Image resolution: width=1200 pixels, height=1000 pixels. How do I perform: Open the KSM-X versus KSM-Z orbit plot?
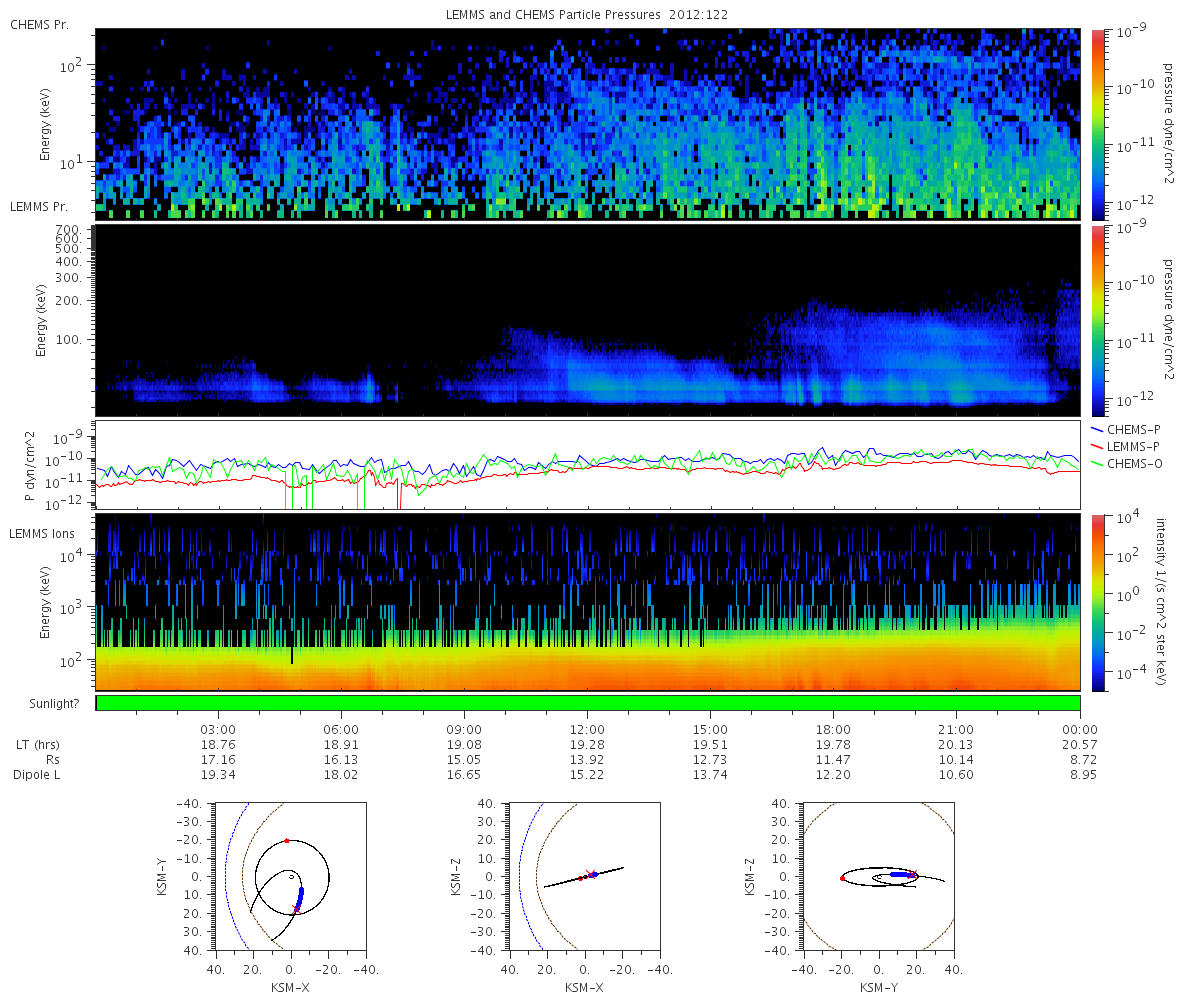pos(584,875)
